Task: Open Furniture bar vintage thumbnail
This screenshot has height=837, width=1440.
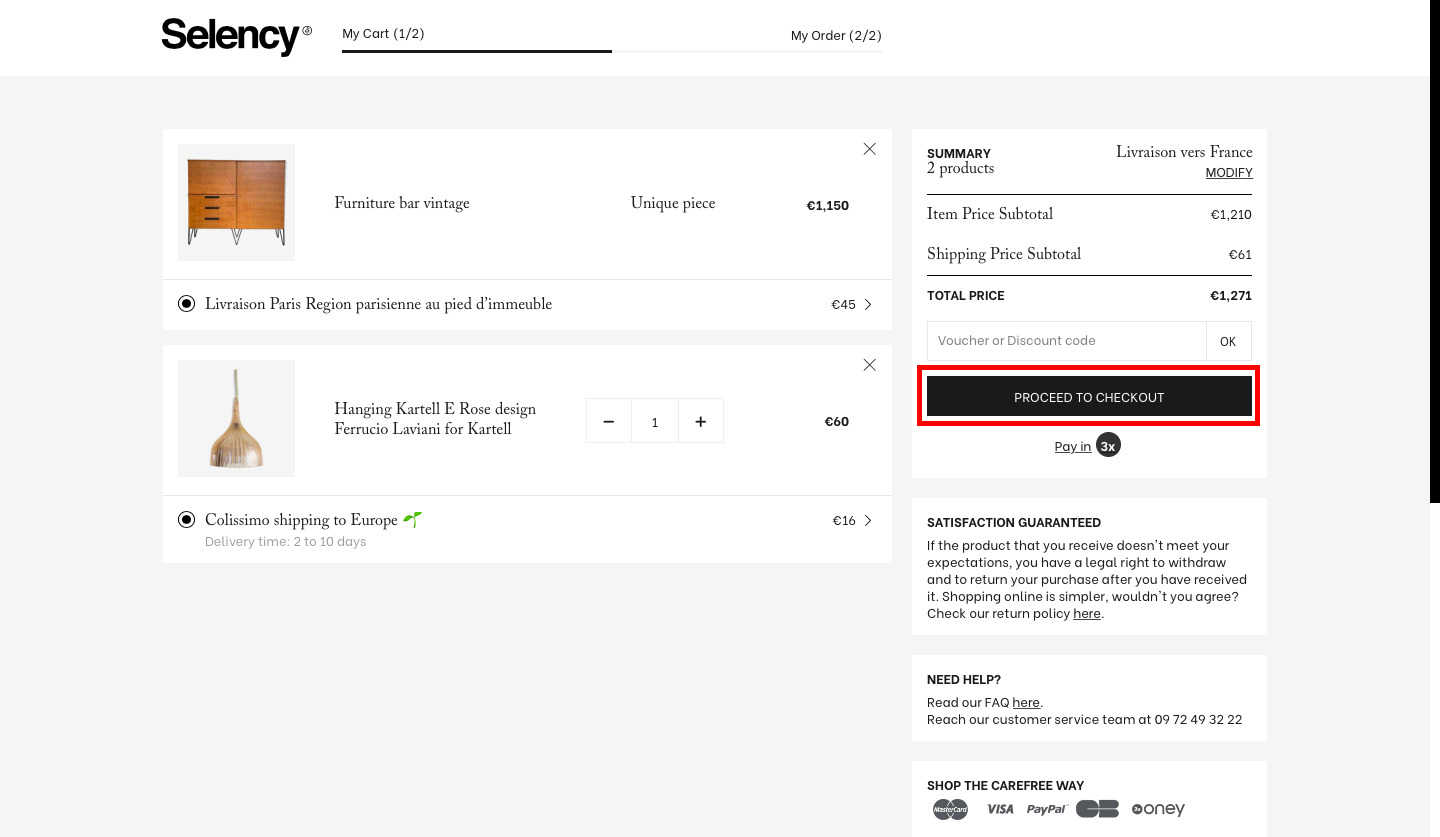Action: (x=236, y=202)
